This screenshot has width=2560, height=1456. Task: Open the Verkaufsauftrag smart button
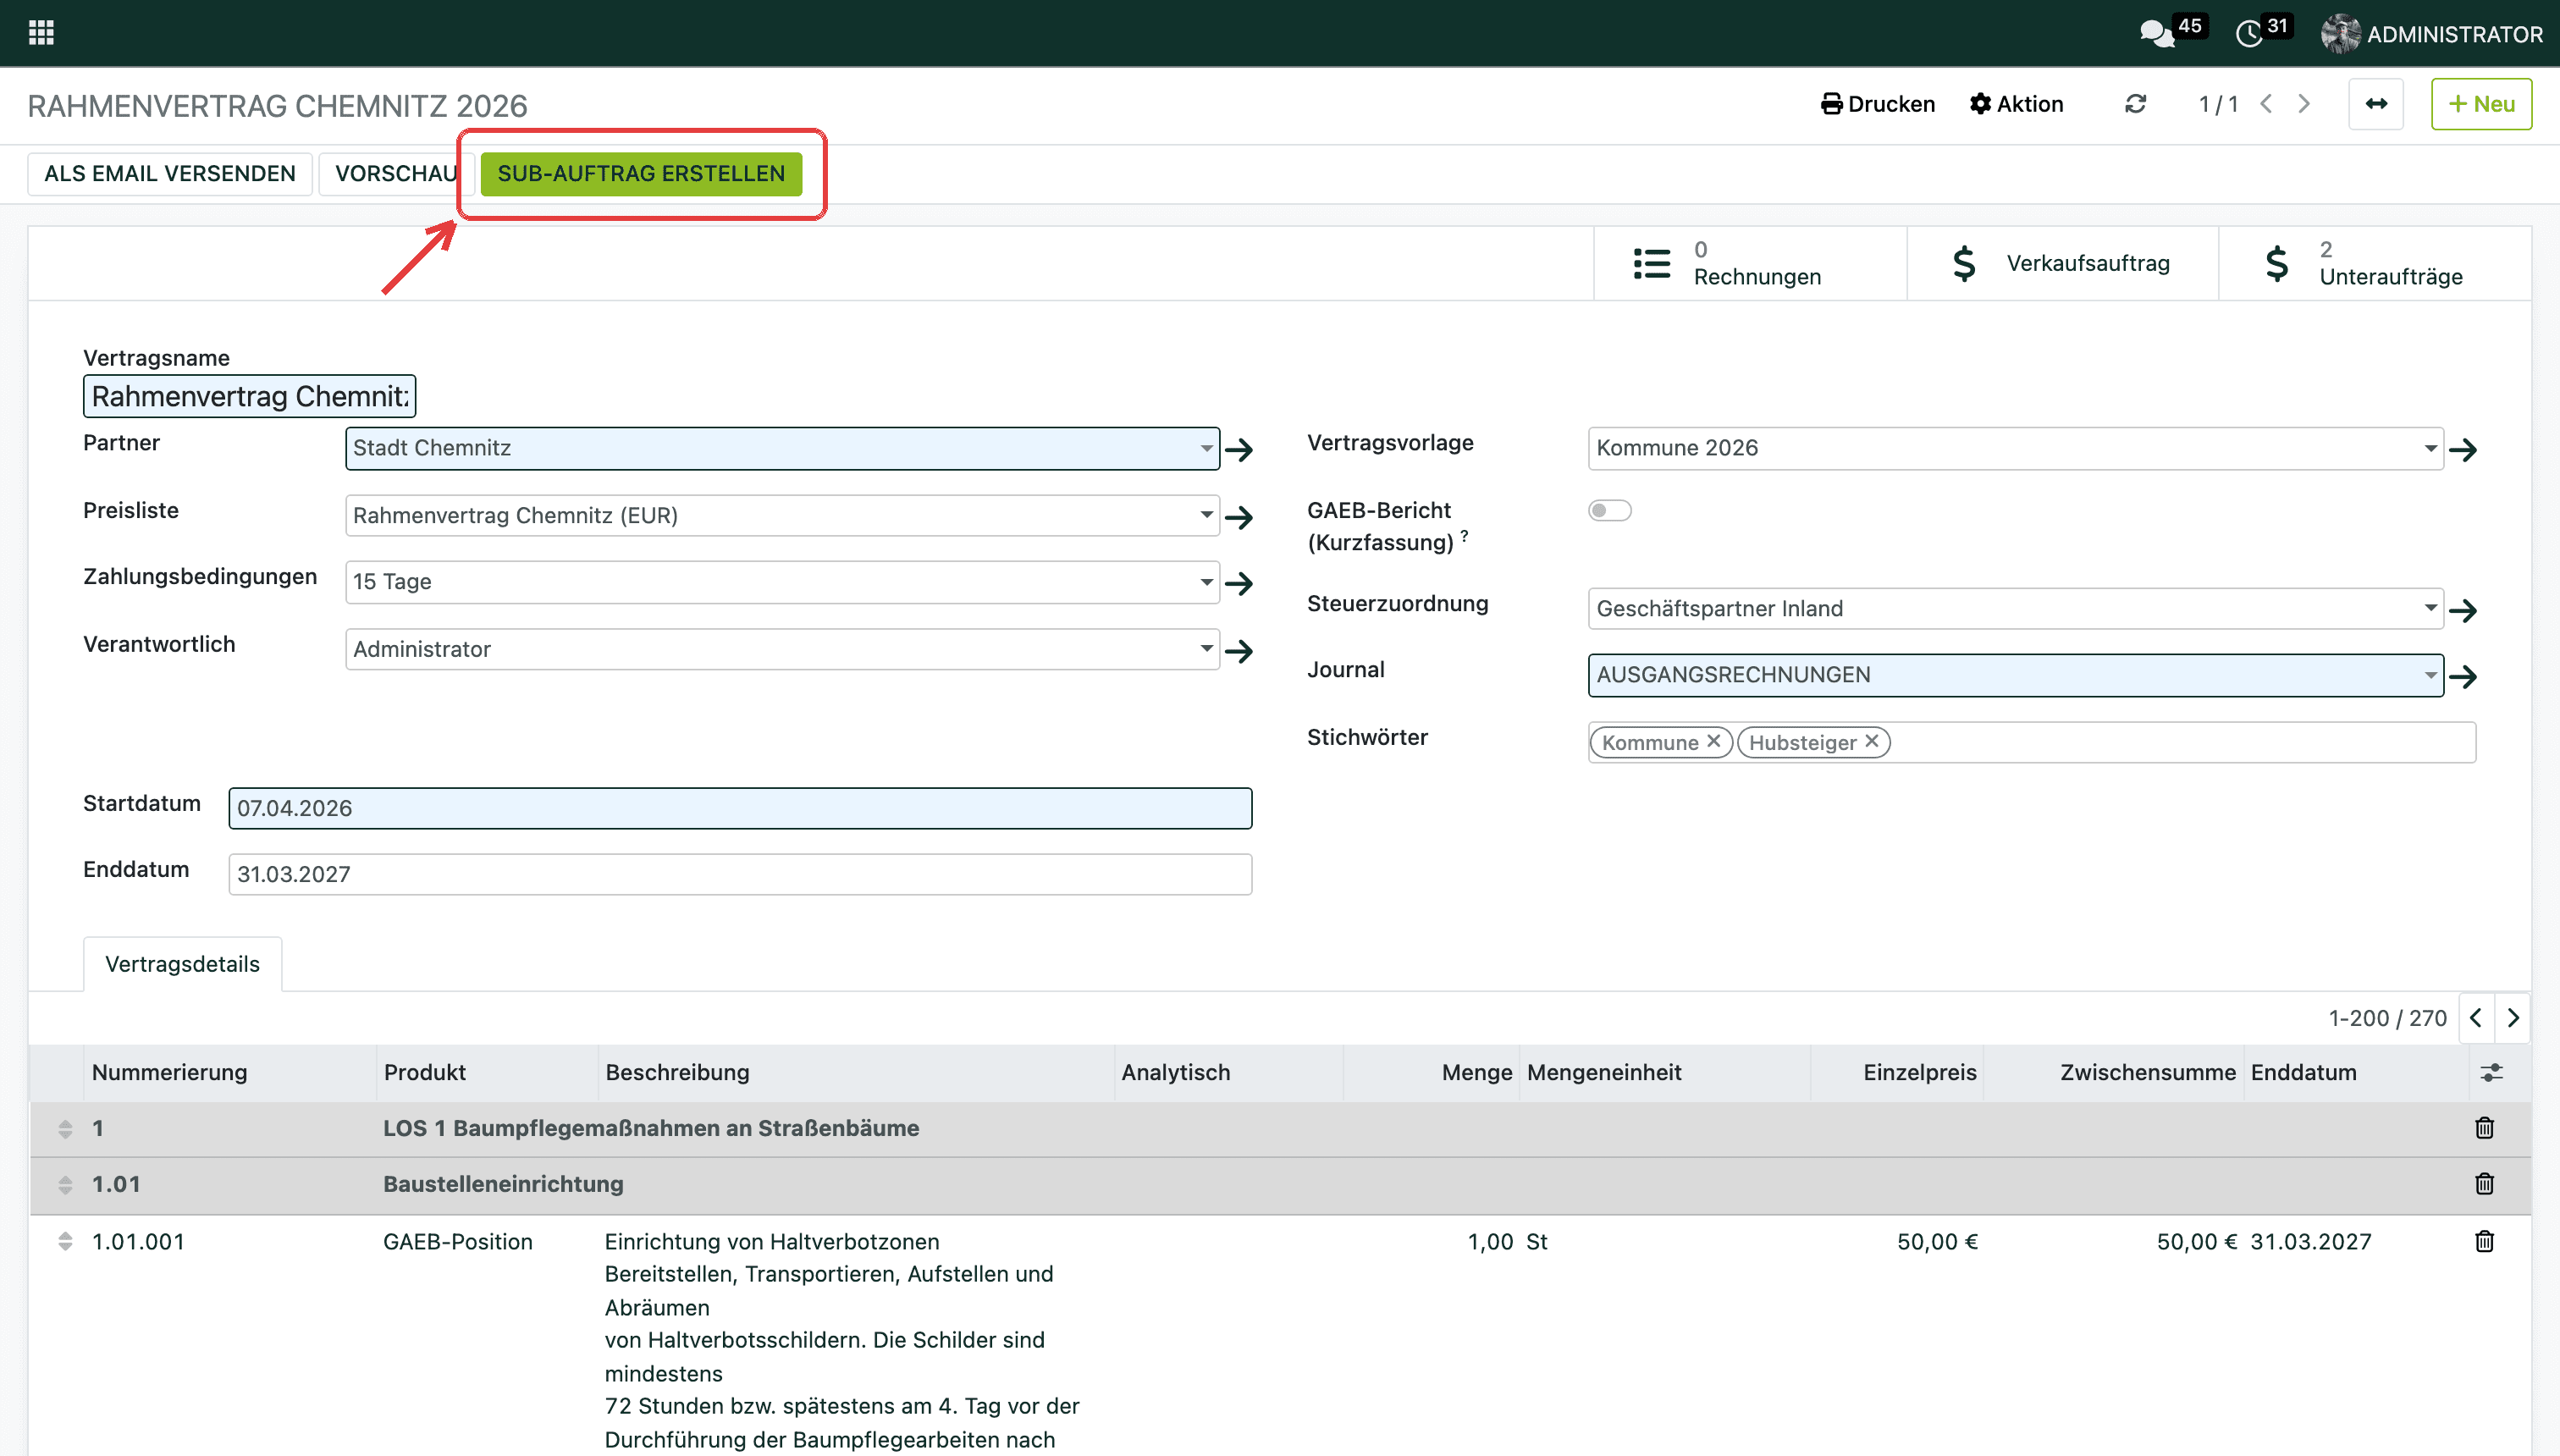(2063, 264)
